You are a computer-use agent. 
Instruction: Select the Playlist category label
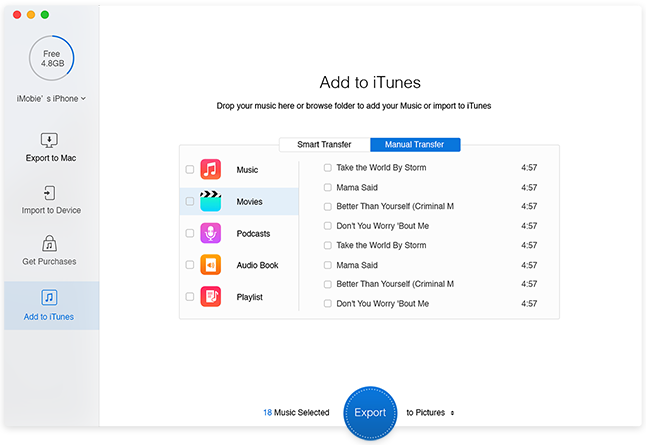249,297
